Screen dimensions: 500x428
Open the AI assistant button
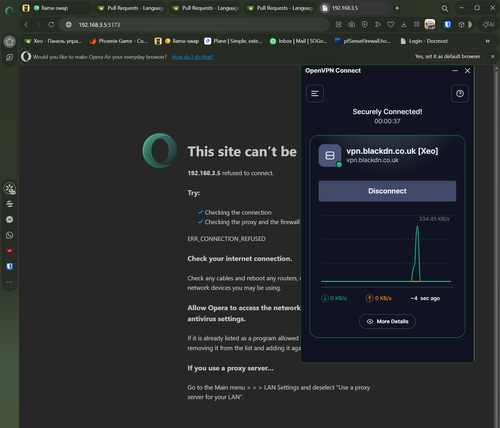(x=488, y=24)
